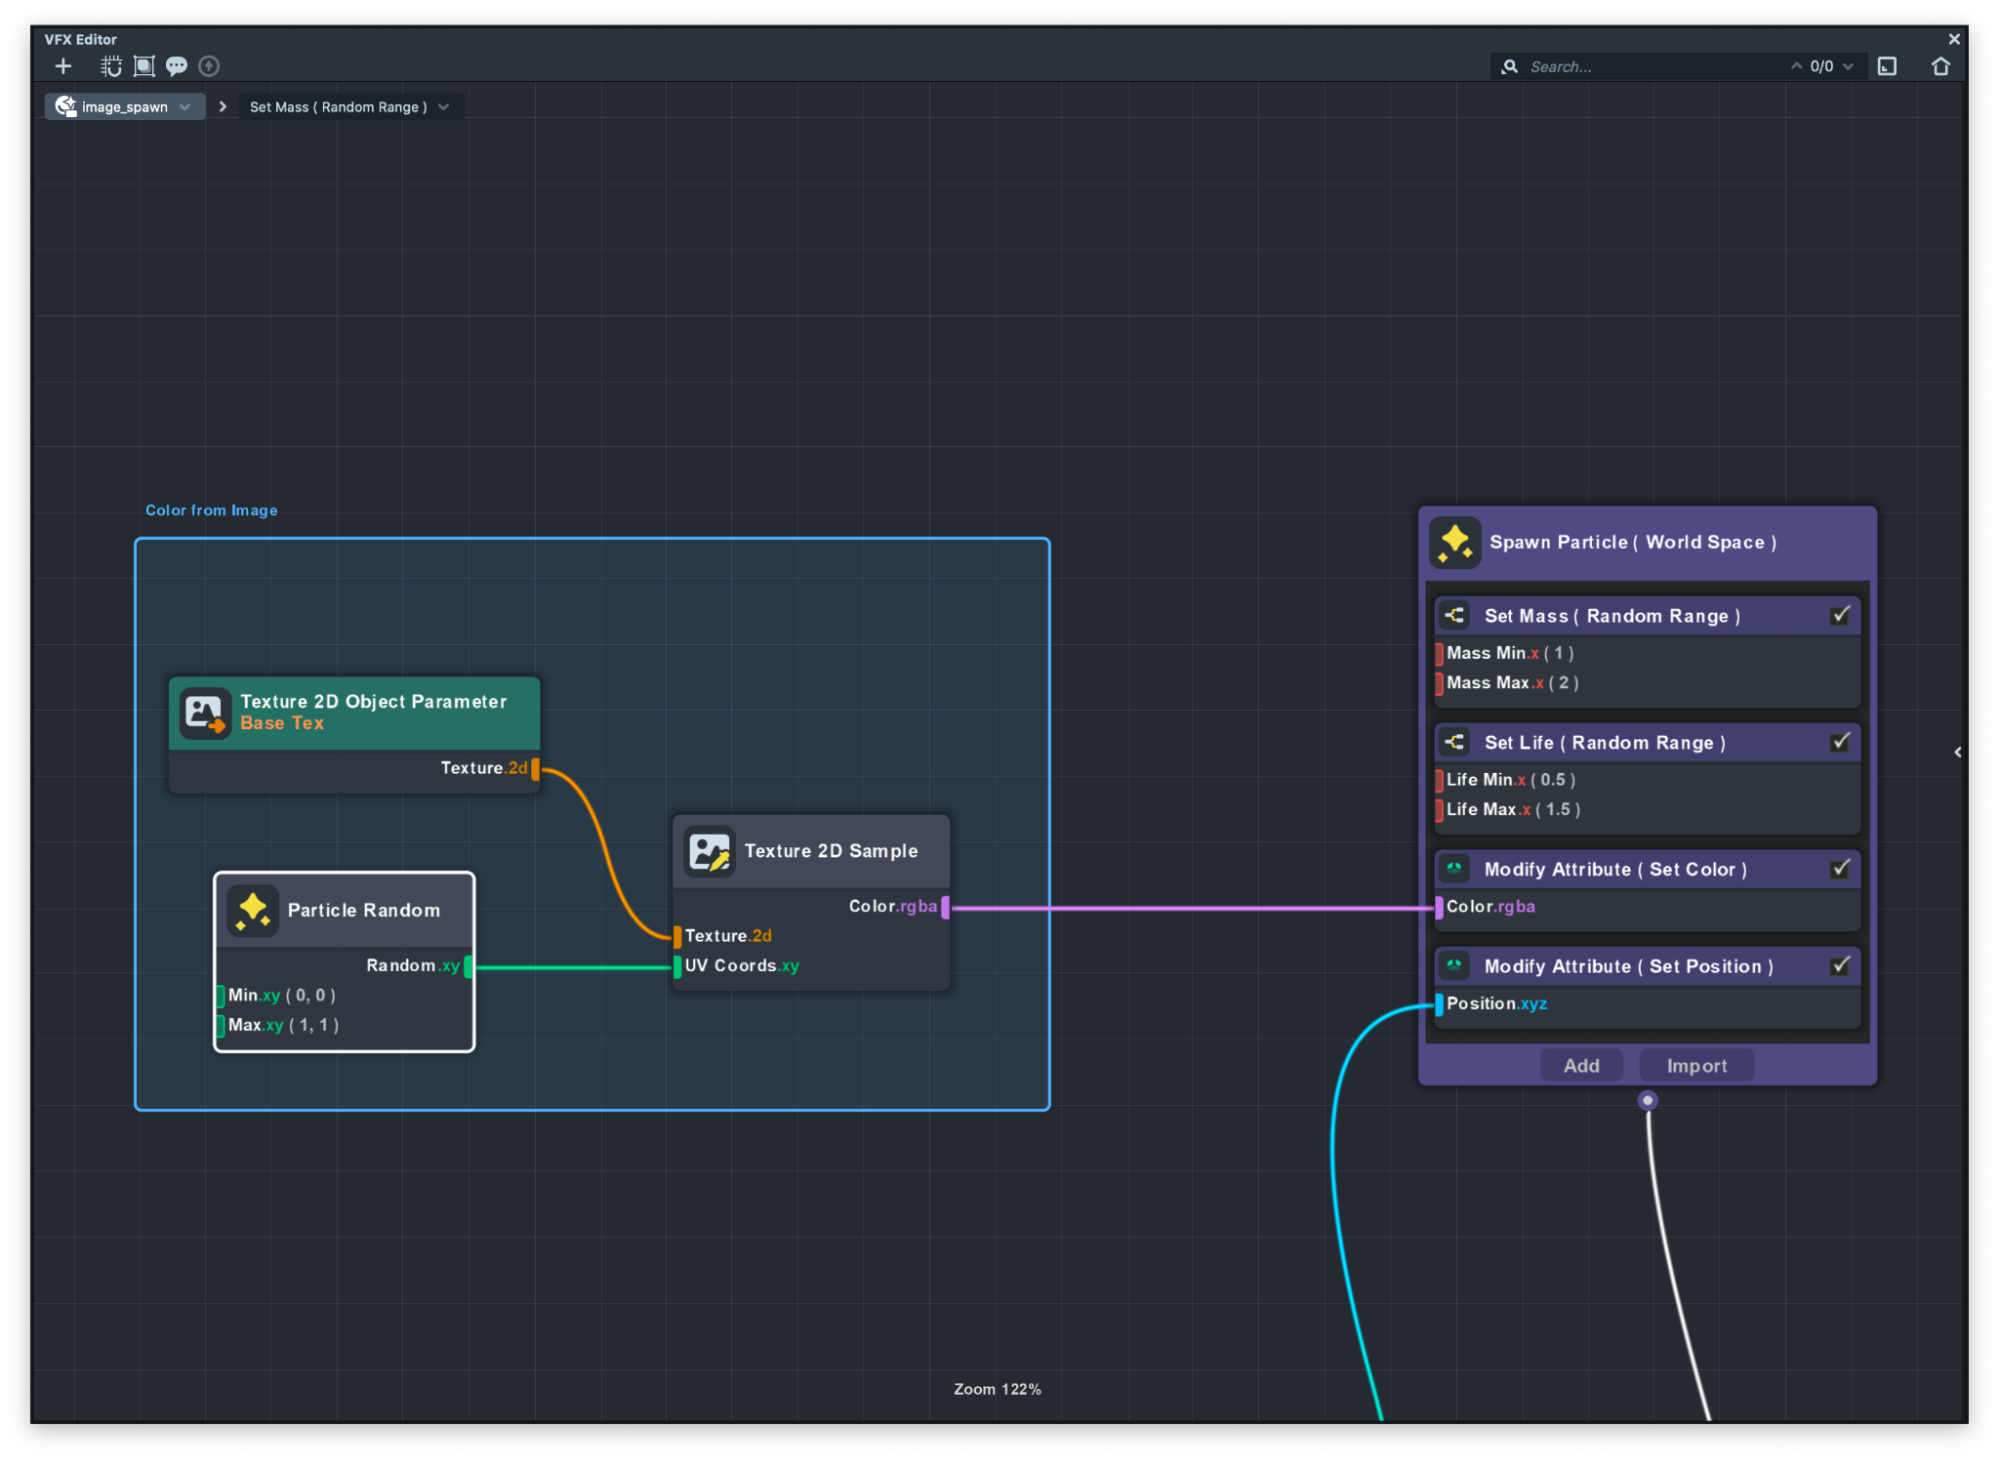
Task: Click the minimap panel icon beside search
Action: [1887, 66]
